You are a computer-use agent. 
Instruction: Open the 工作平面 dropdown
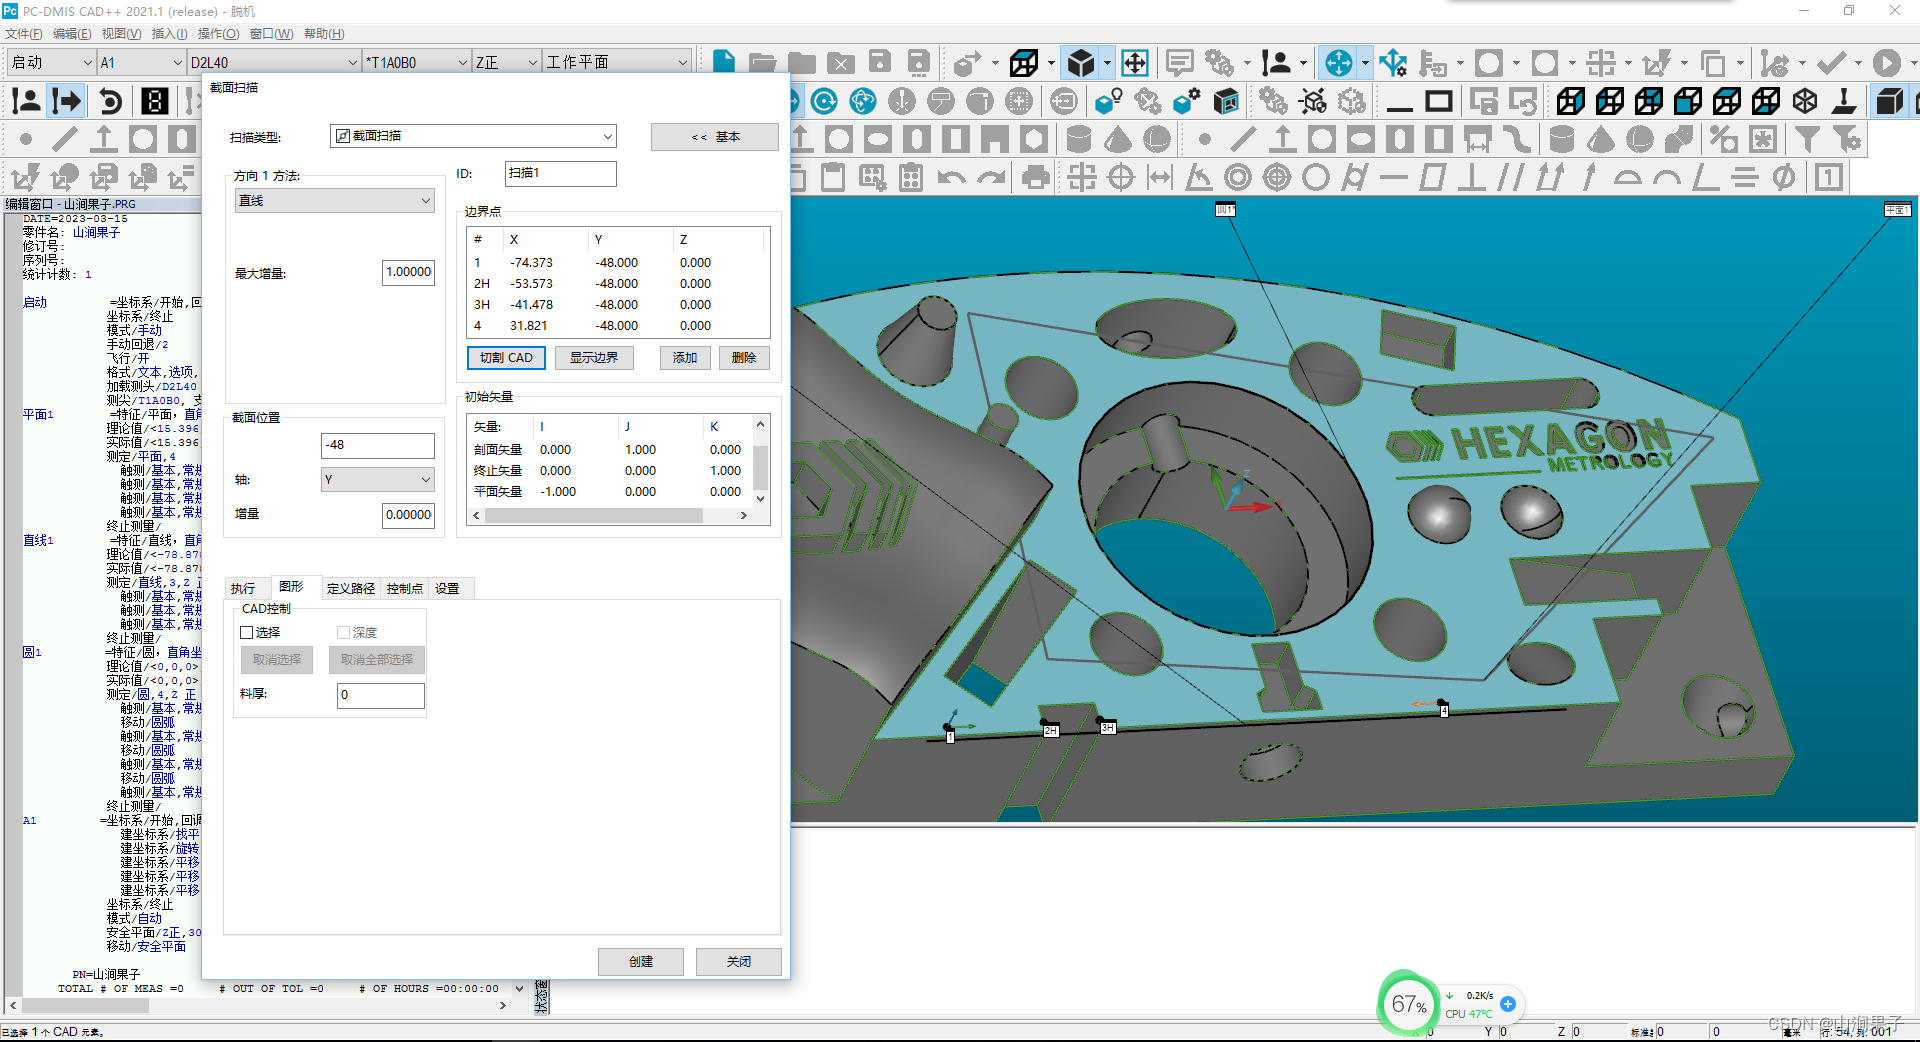(x=617, y=62)
